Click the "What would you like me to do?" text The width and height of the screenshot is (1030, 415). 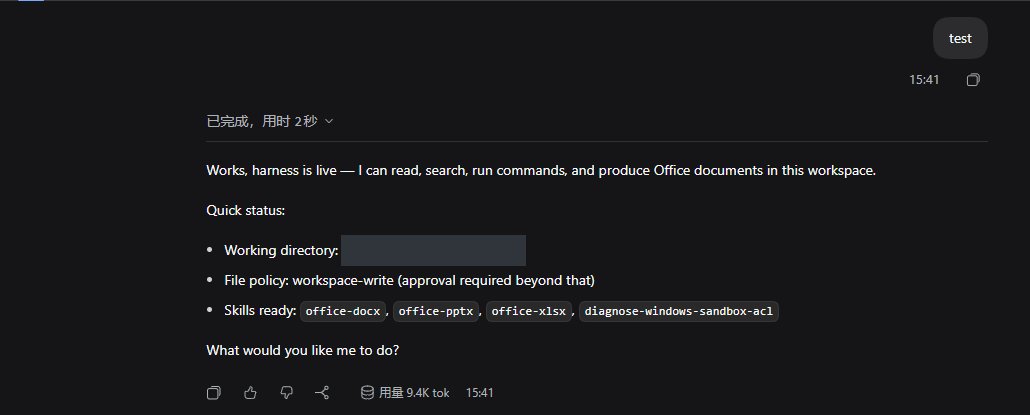pyautogui.click(x=303, y=351)
